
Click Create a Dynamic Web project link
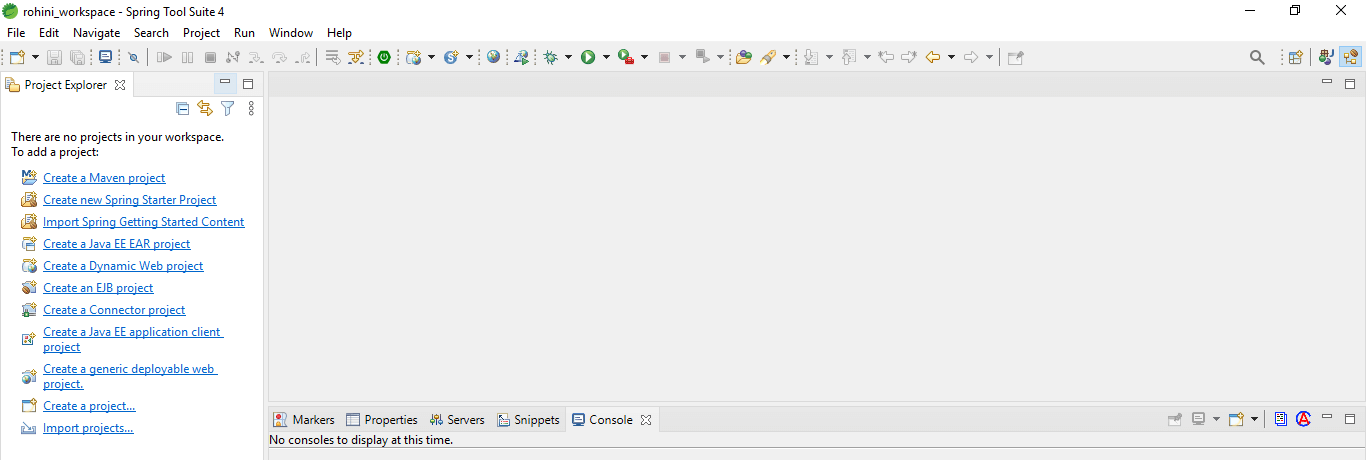tap(123, 266)
